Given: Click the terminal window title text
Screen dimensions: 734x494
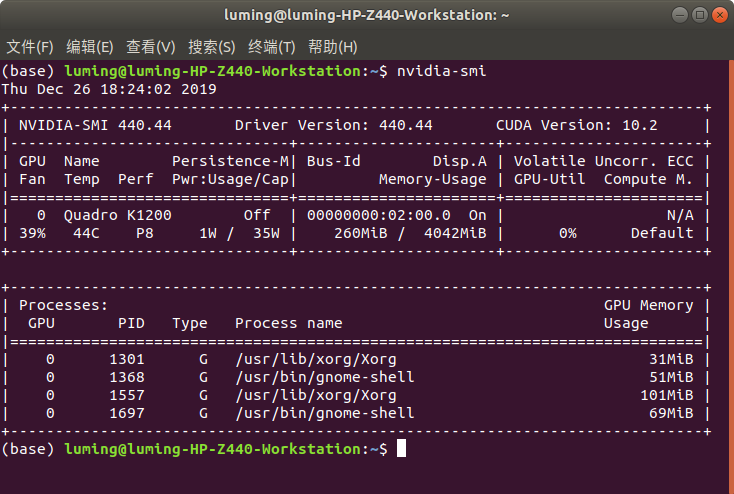Looking at the screenshot, I should point(367,15).
